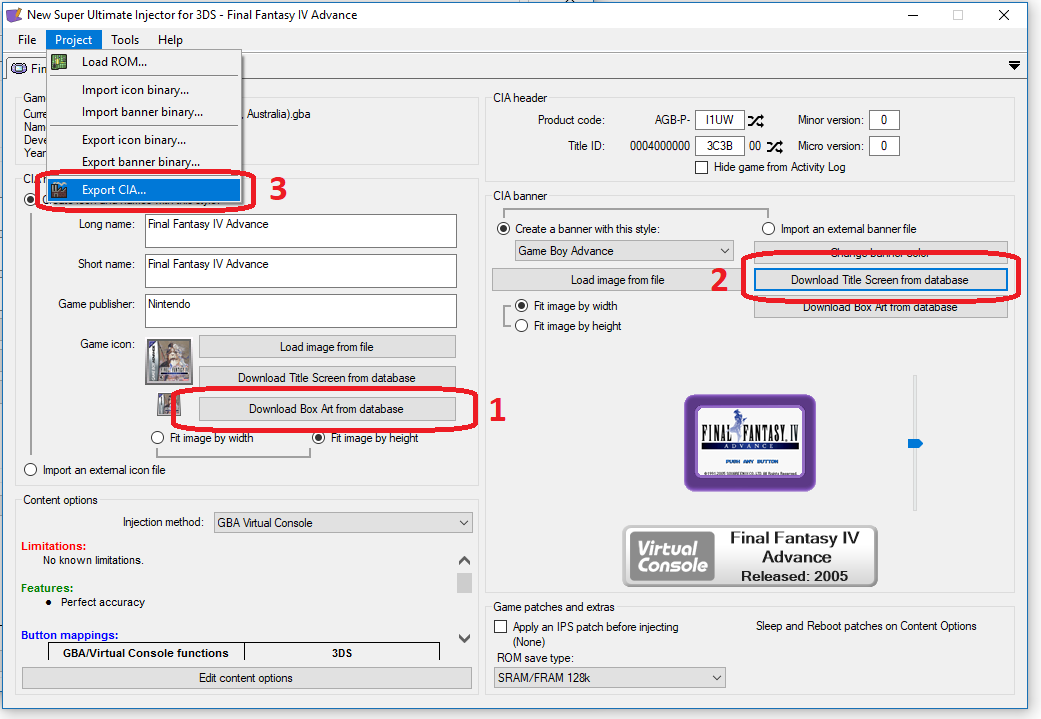The height and width of the screenshot is (719, 1041).
Task: Click the Title ID input field
Action: pyautogui.click(x=720, y=146)
